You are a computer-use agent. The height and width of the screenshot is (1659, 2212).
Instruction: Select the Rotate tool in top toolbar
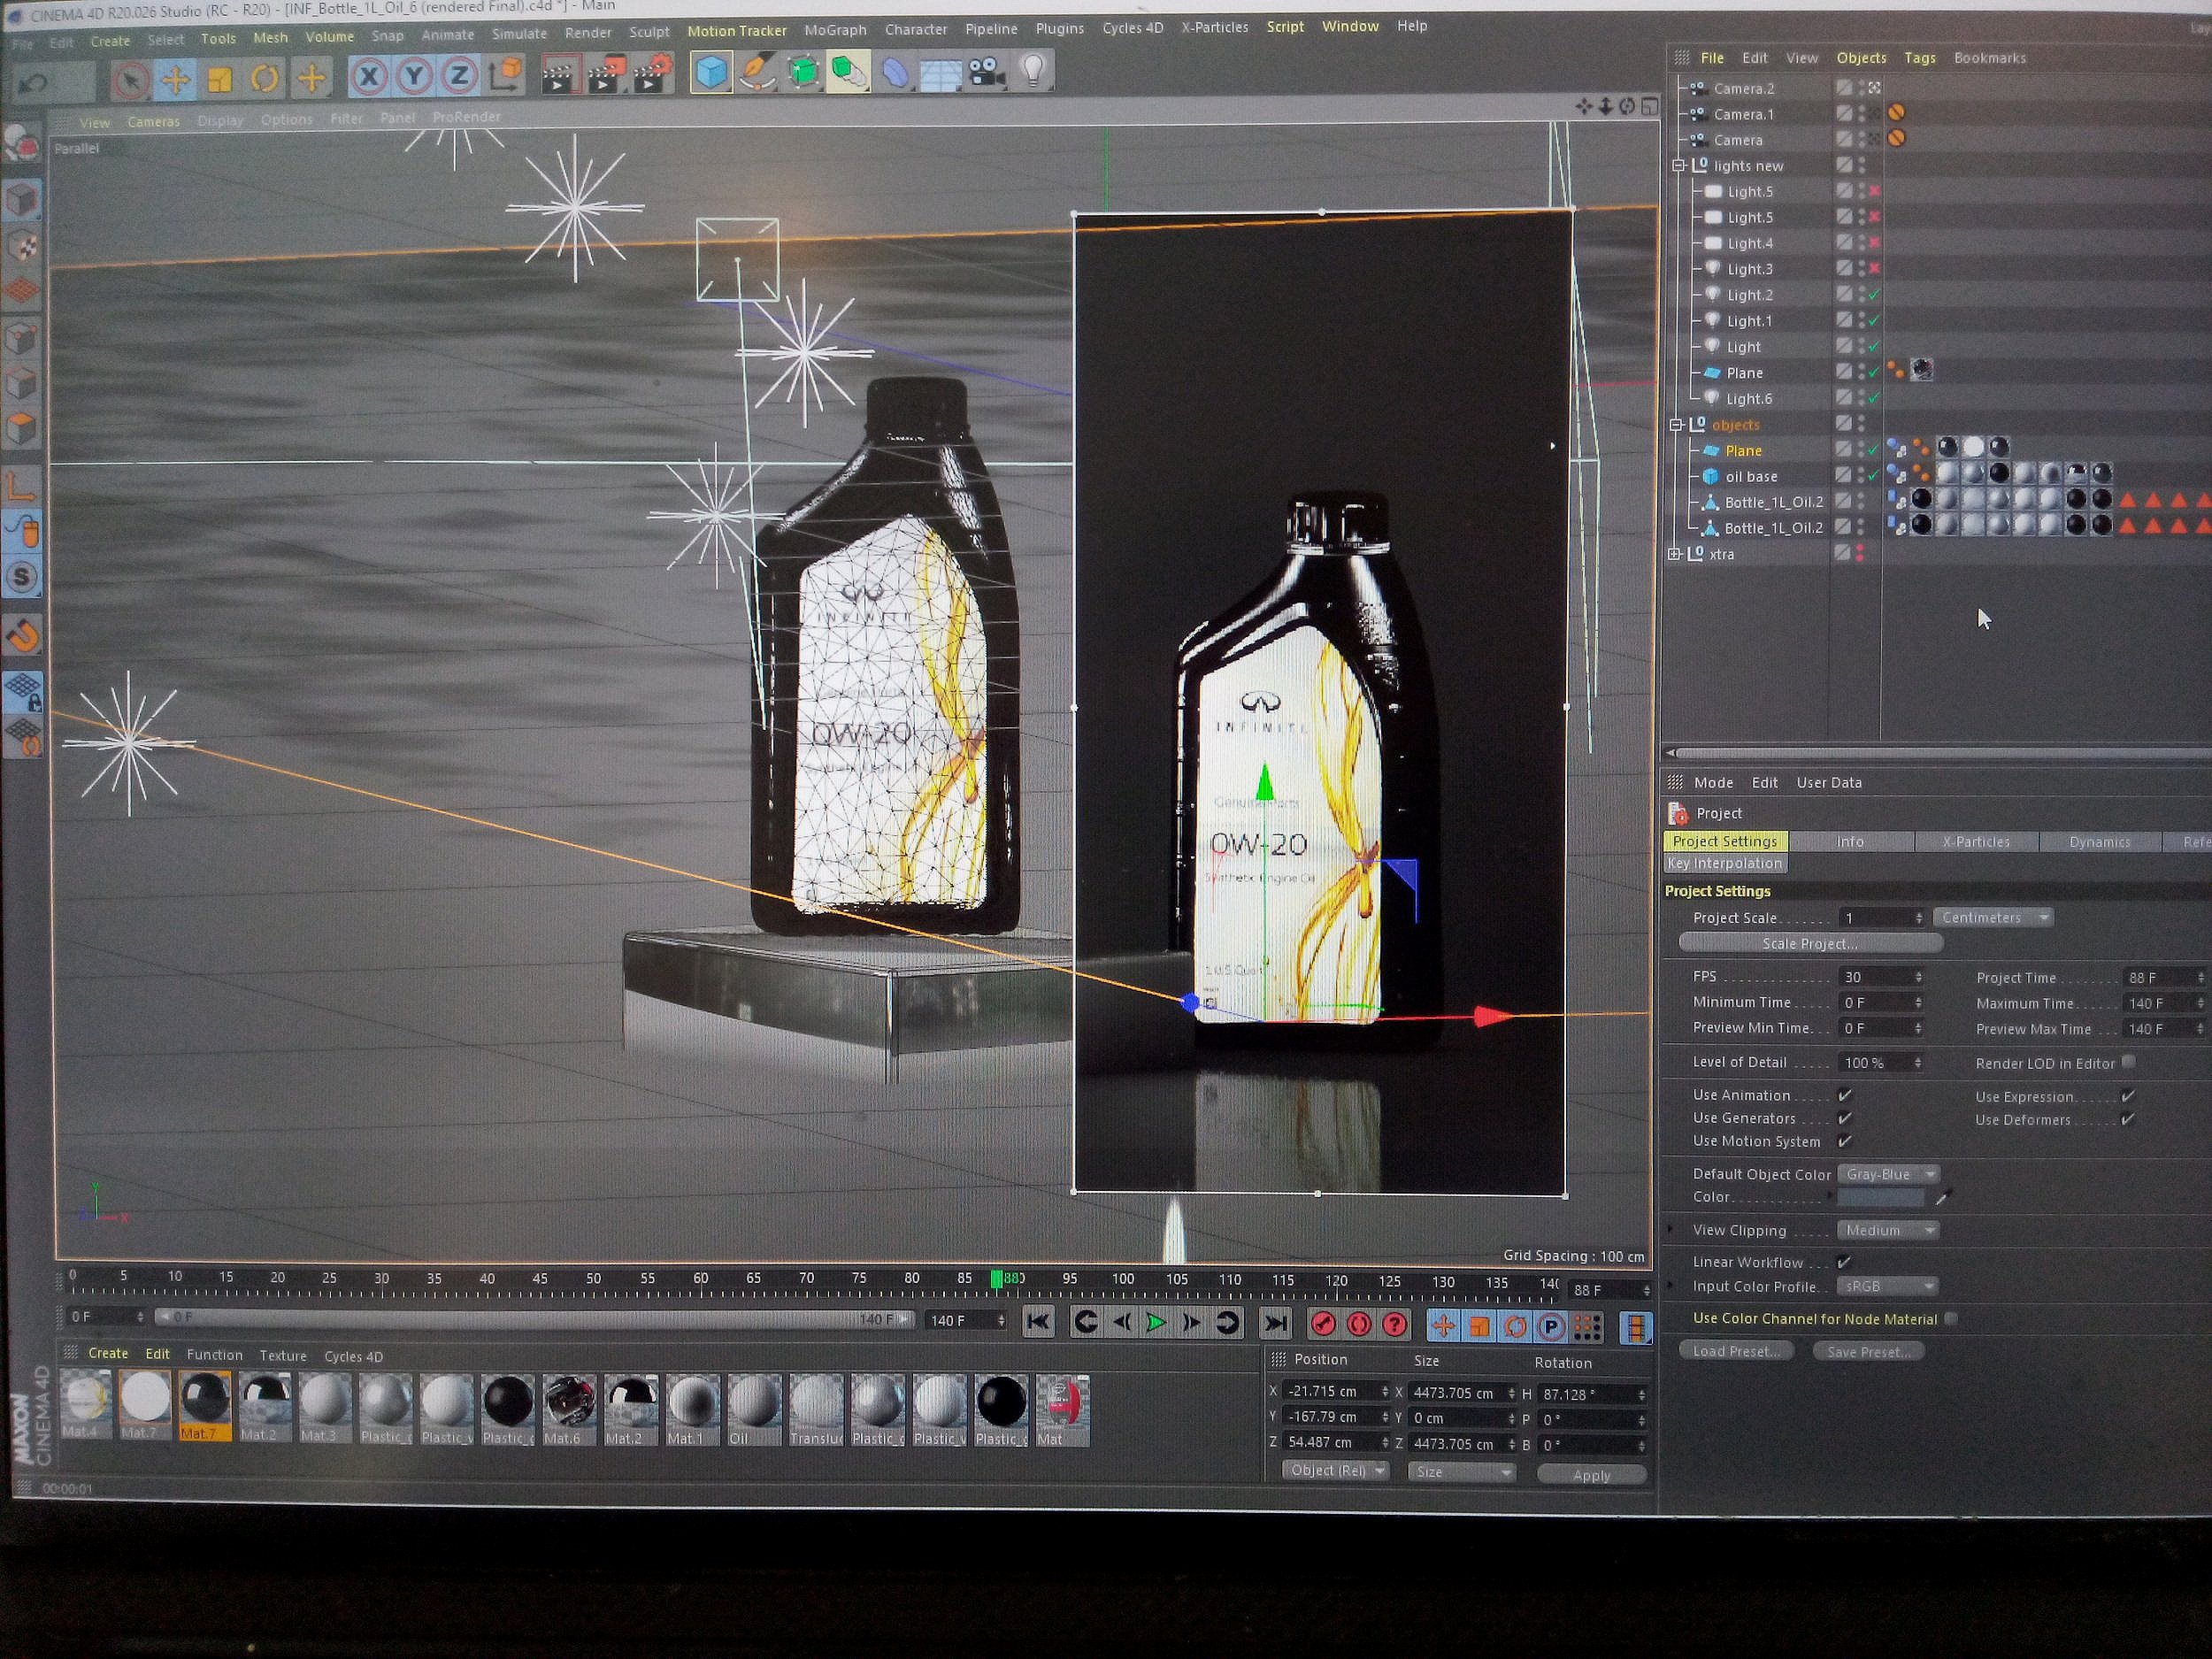tap(265, 79)
